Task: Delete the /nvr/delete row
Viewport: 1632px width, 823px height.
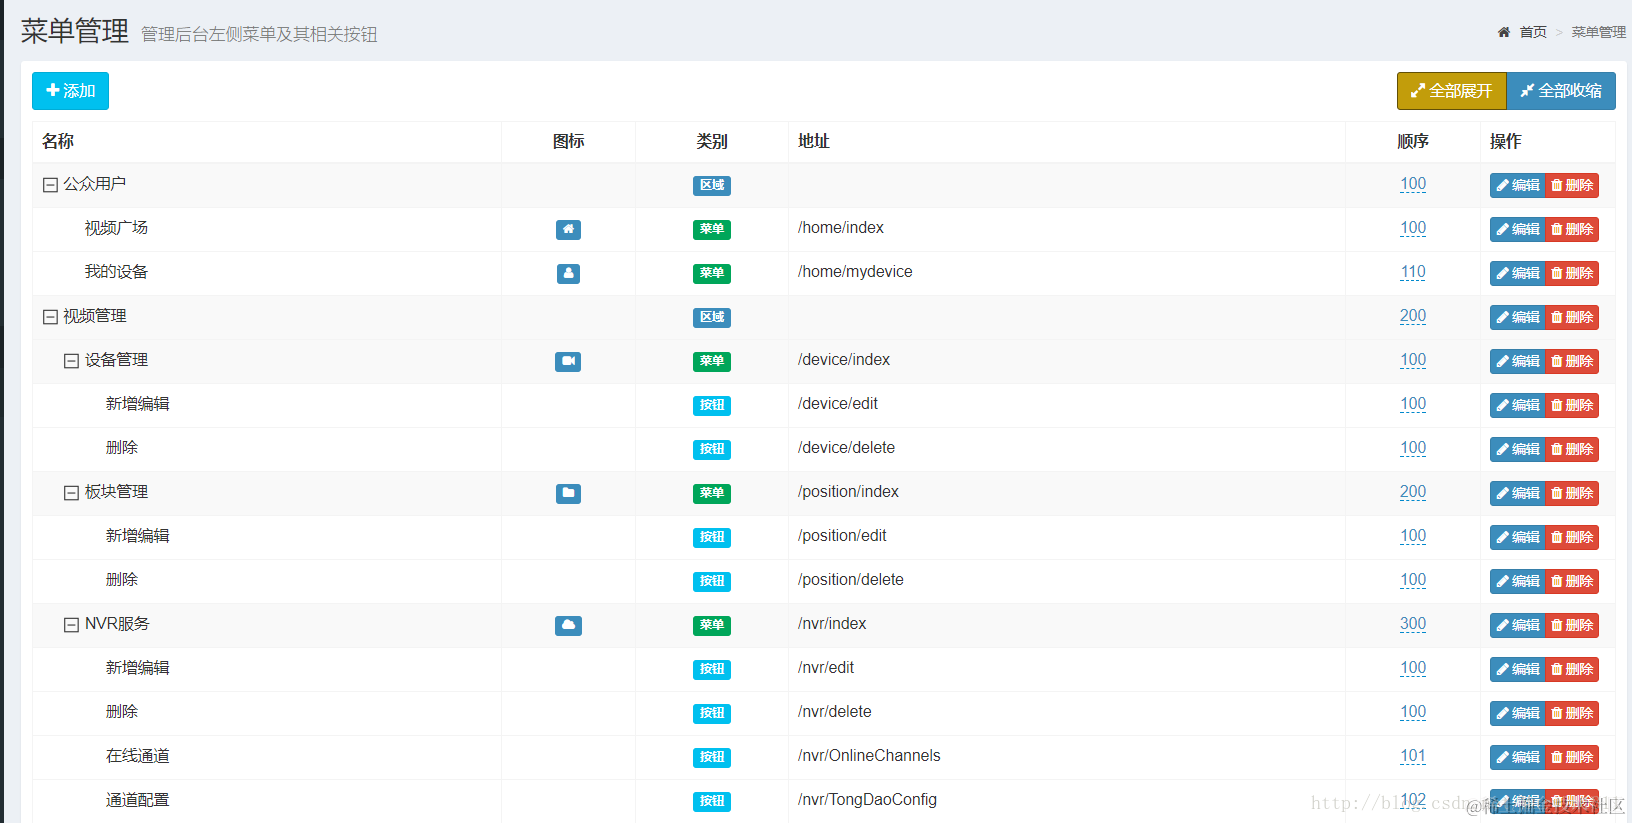Action: (1572, 713)
